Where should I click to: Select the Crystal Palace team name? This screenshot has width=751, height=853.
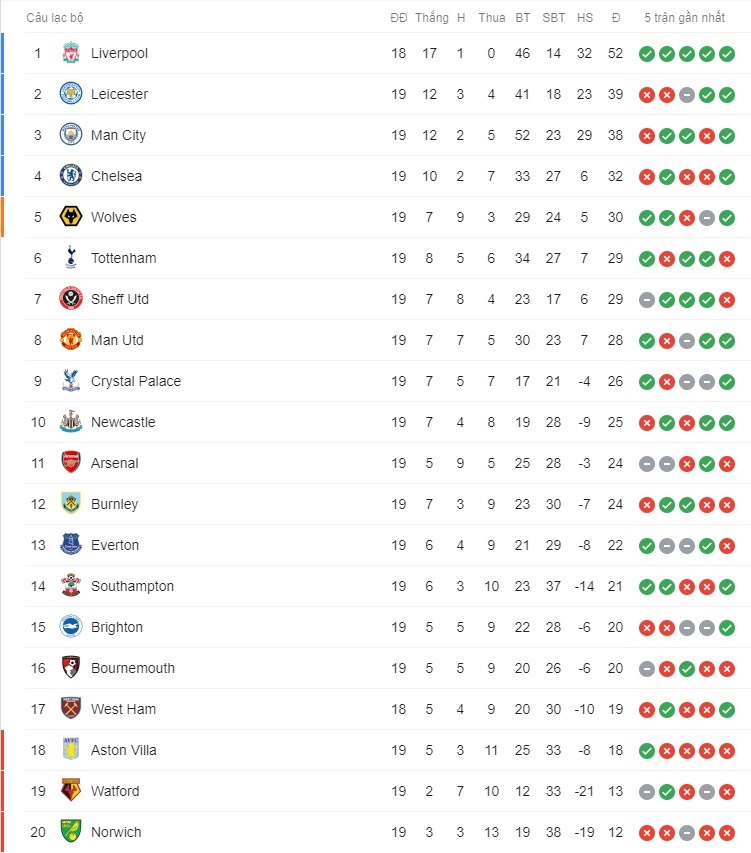[136, 381]
